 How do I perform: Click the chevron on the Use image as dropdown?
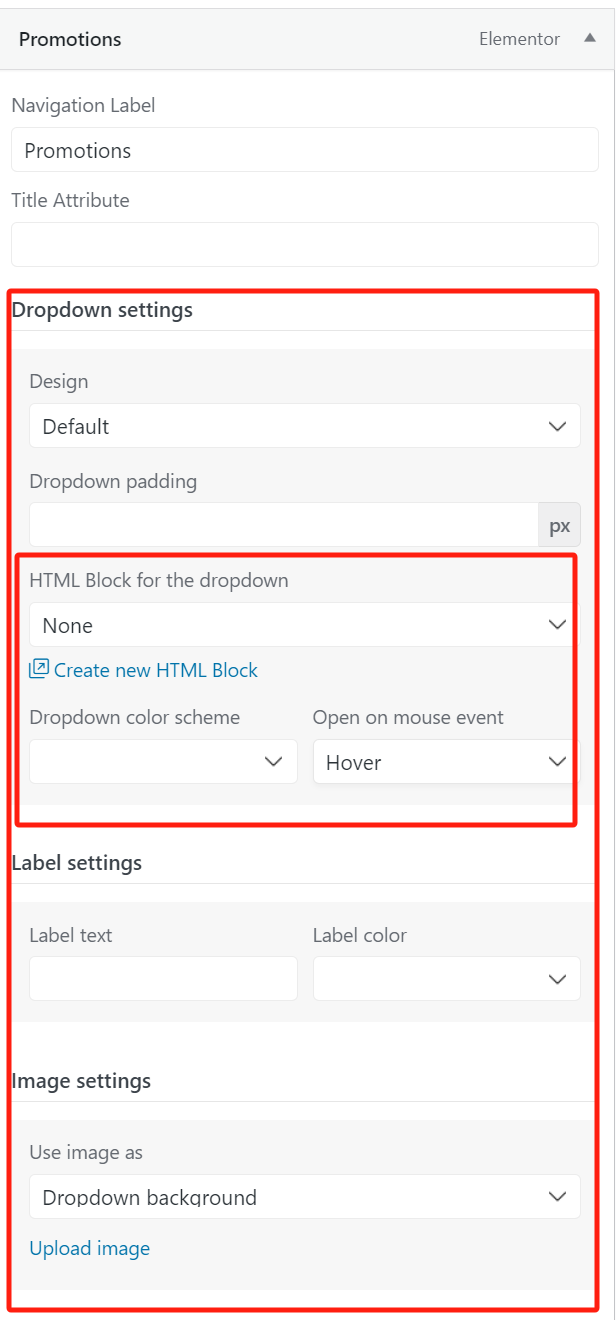[557, 1196]
